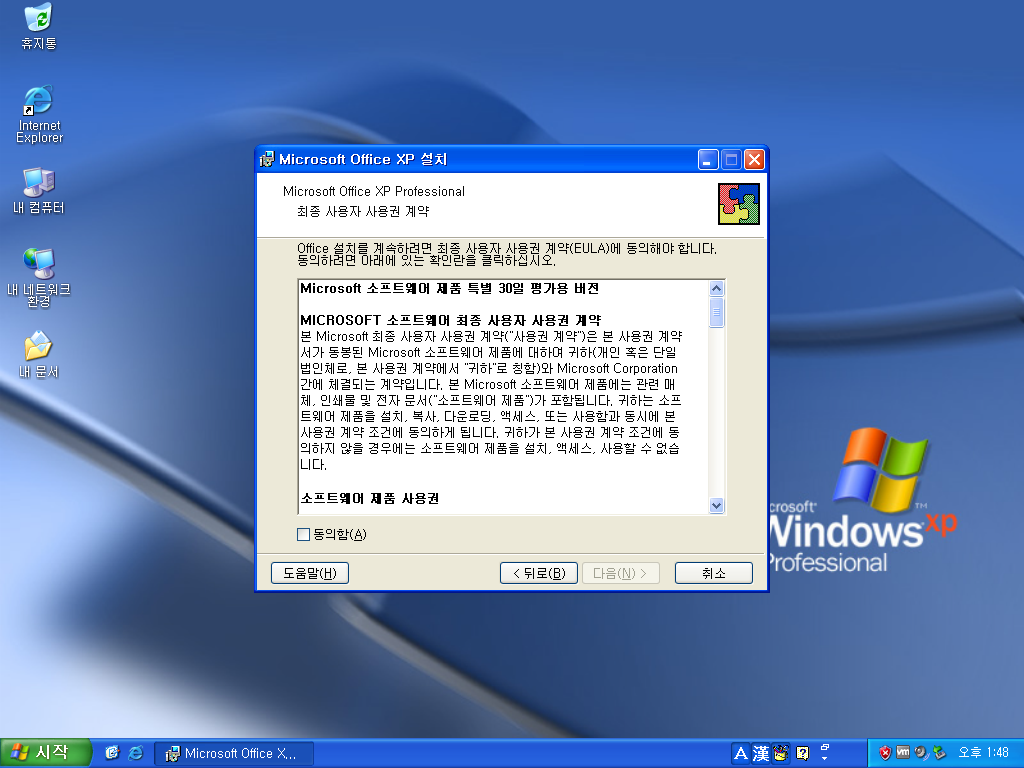The height and width of the screenshot is (768, 1024).
Task: Click the installer icon in the title bar
Action: 266,159
